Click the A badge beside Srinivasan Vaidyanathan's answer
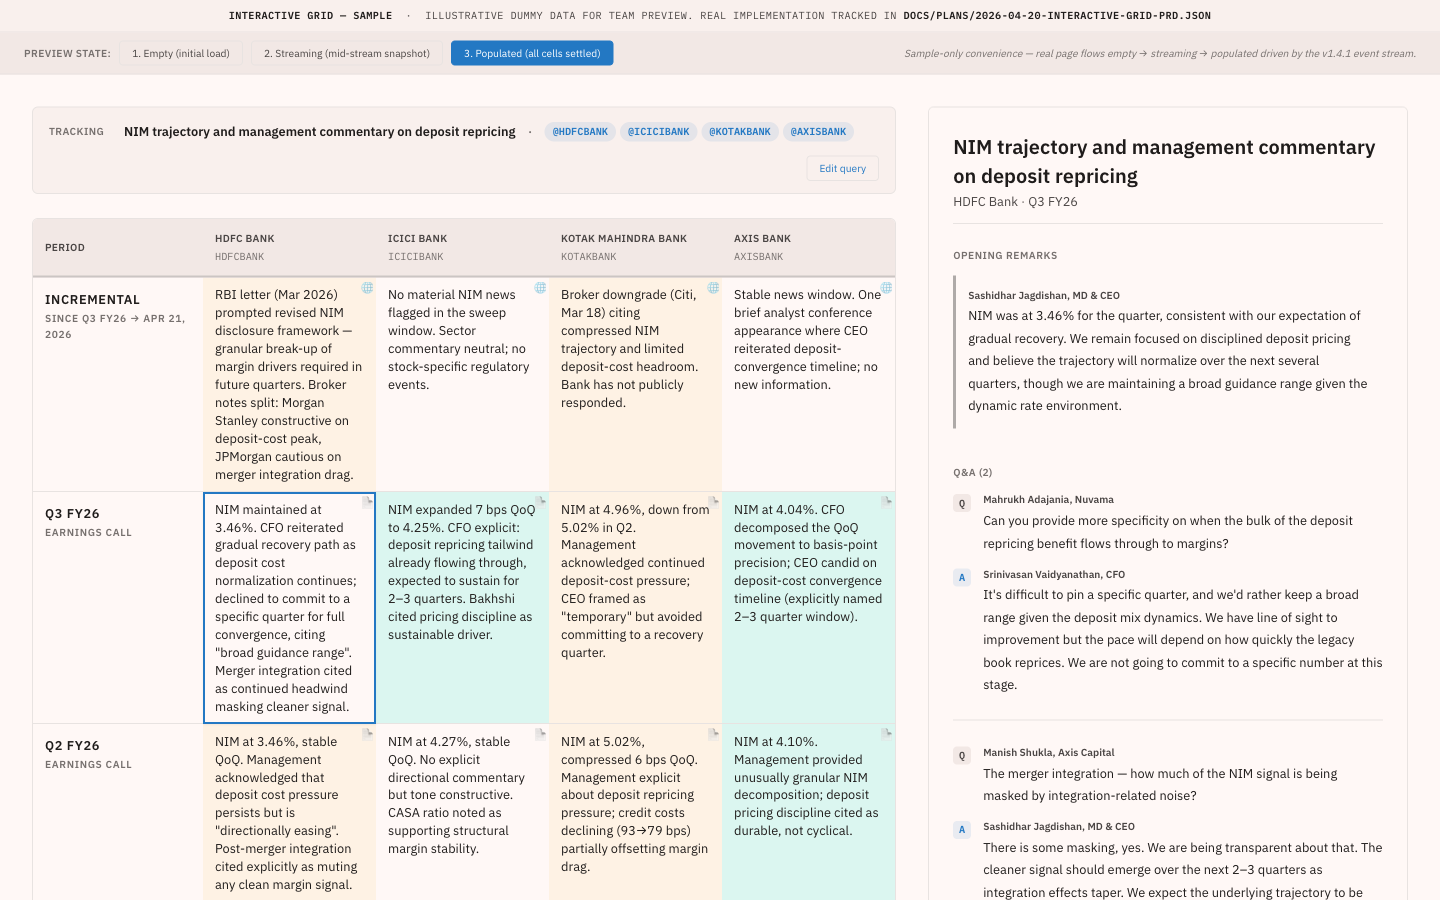The height and width of the screenshot is (900, 1440). point(962,577)
